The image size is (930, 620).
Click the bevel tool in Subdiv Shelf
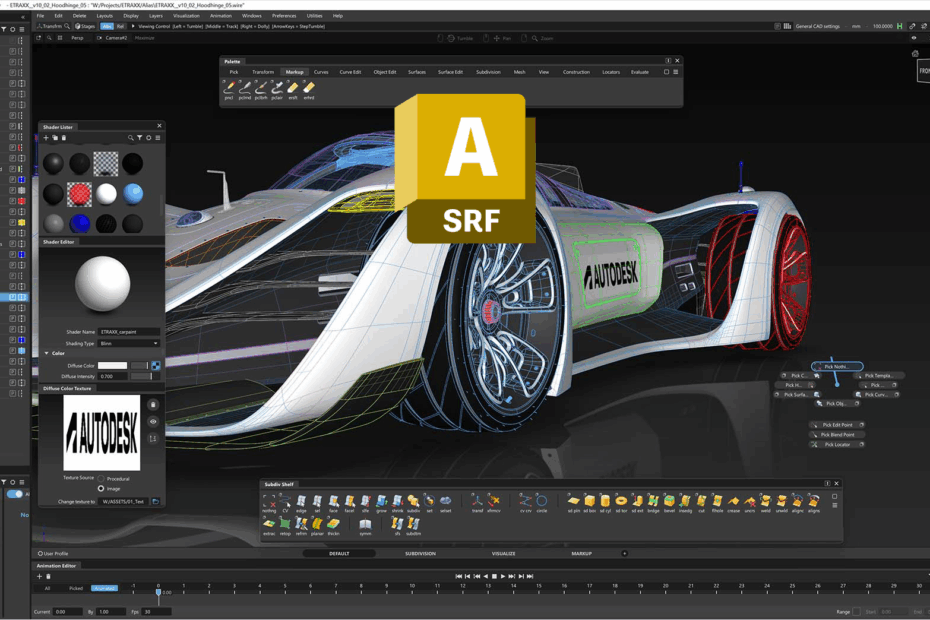[669, 500]
